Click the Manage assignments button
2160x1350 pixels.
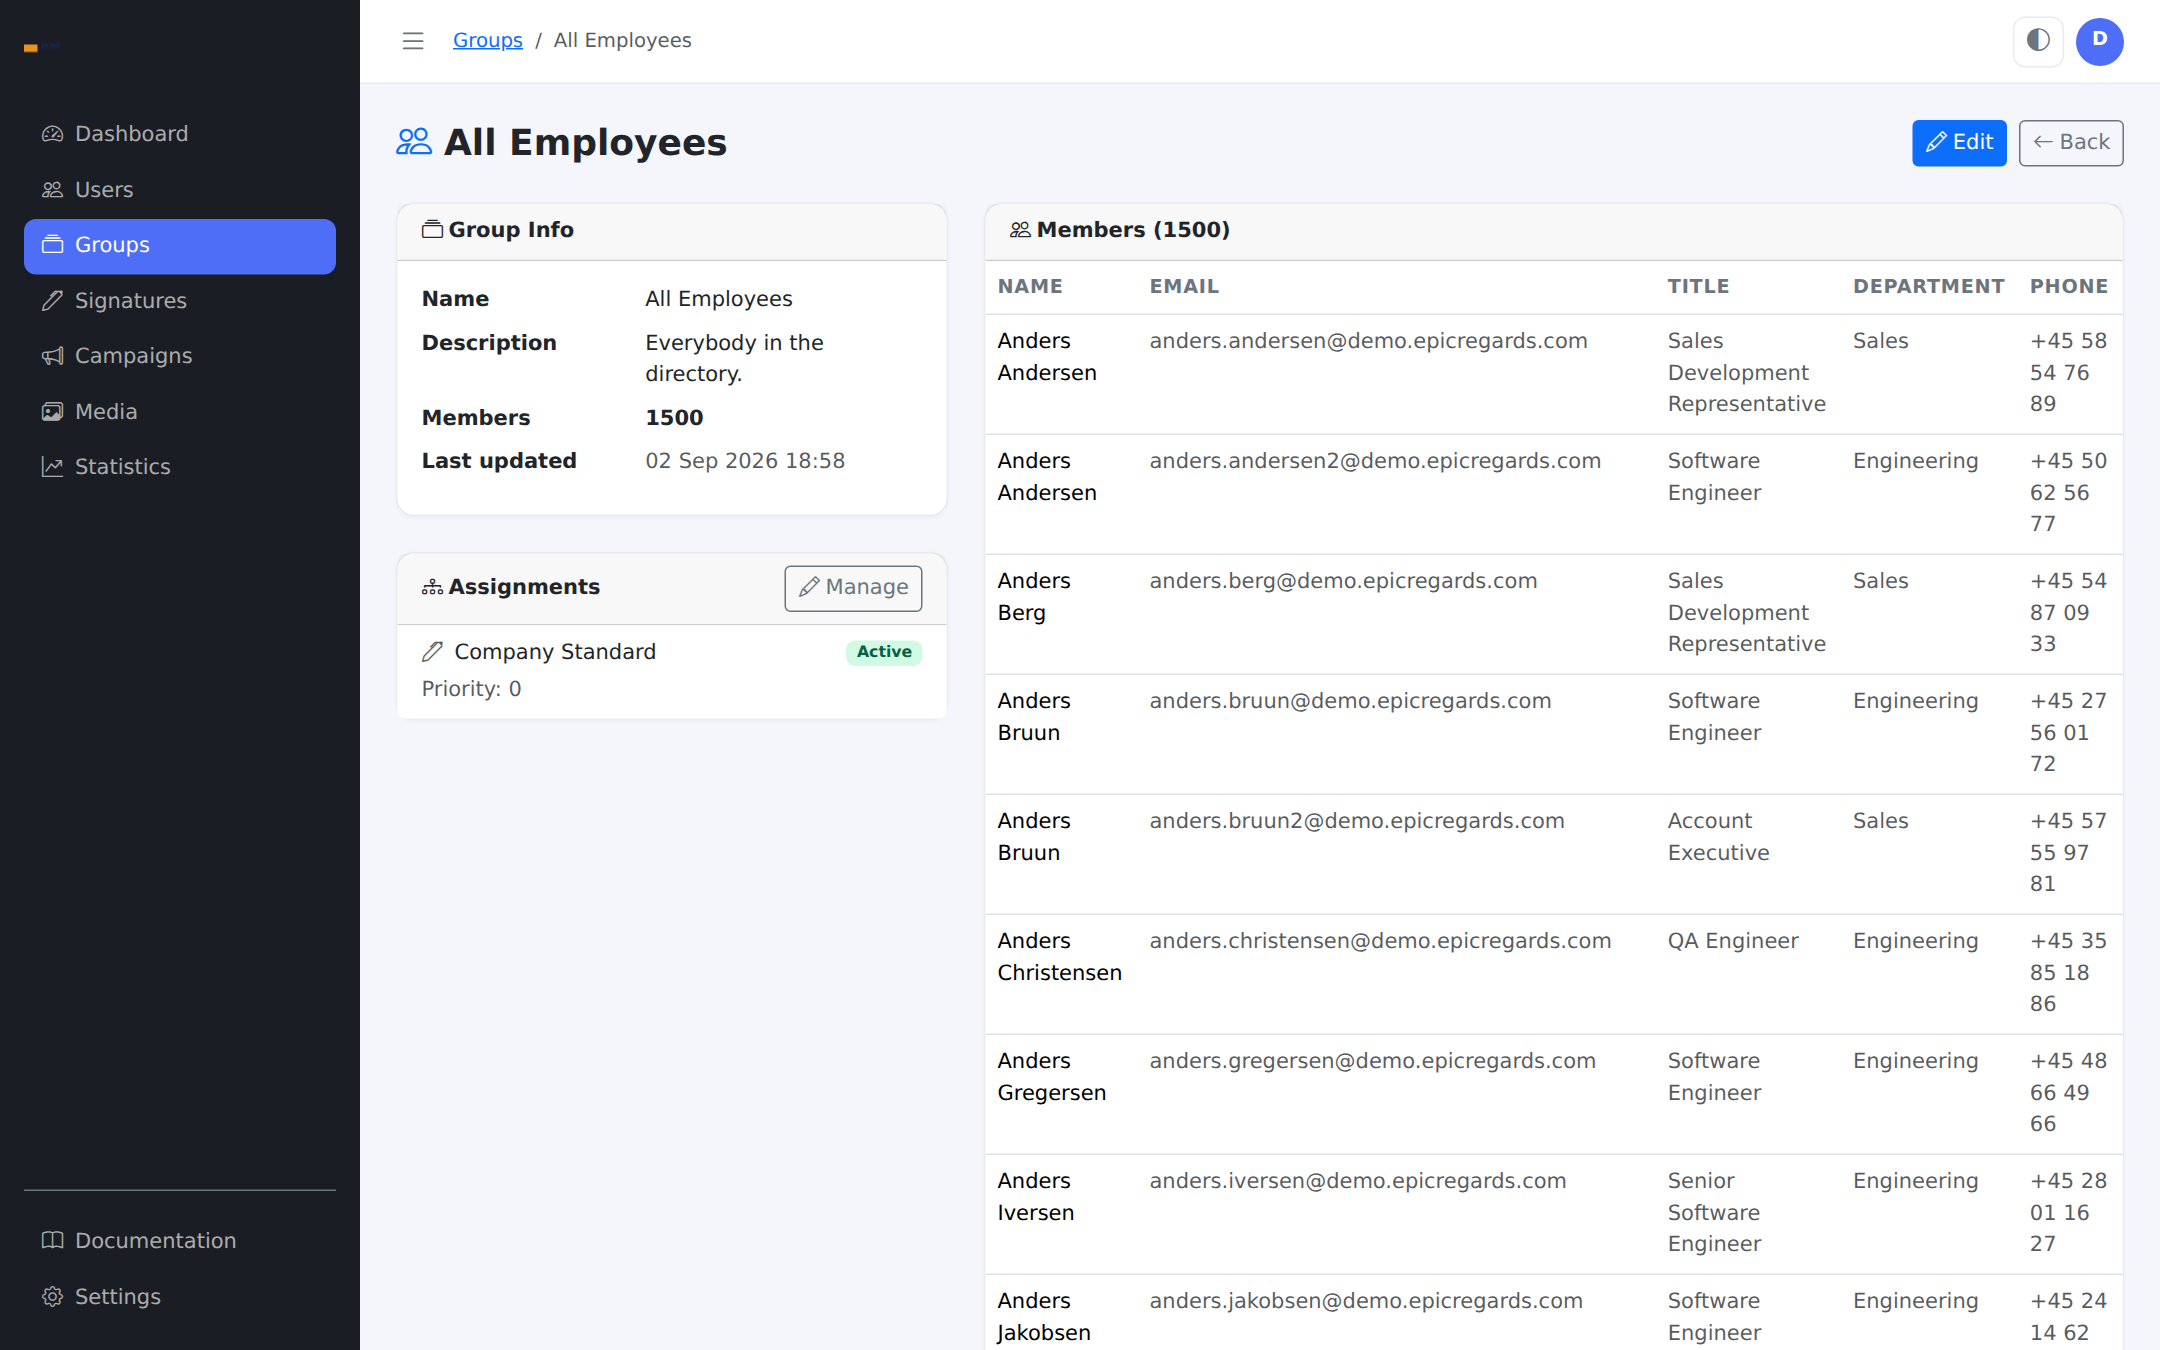point(853,588)
